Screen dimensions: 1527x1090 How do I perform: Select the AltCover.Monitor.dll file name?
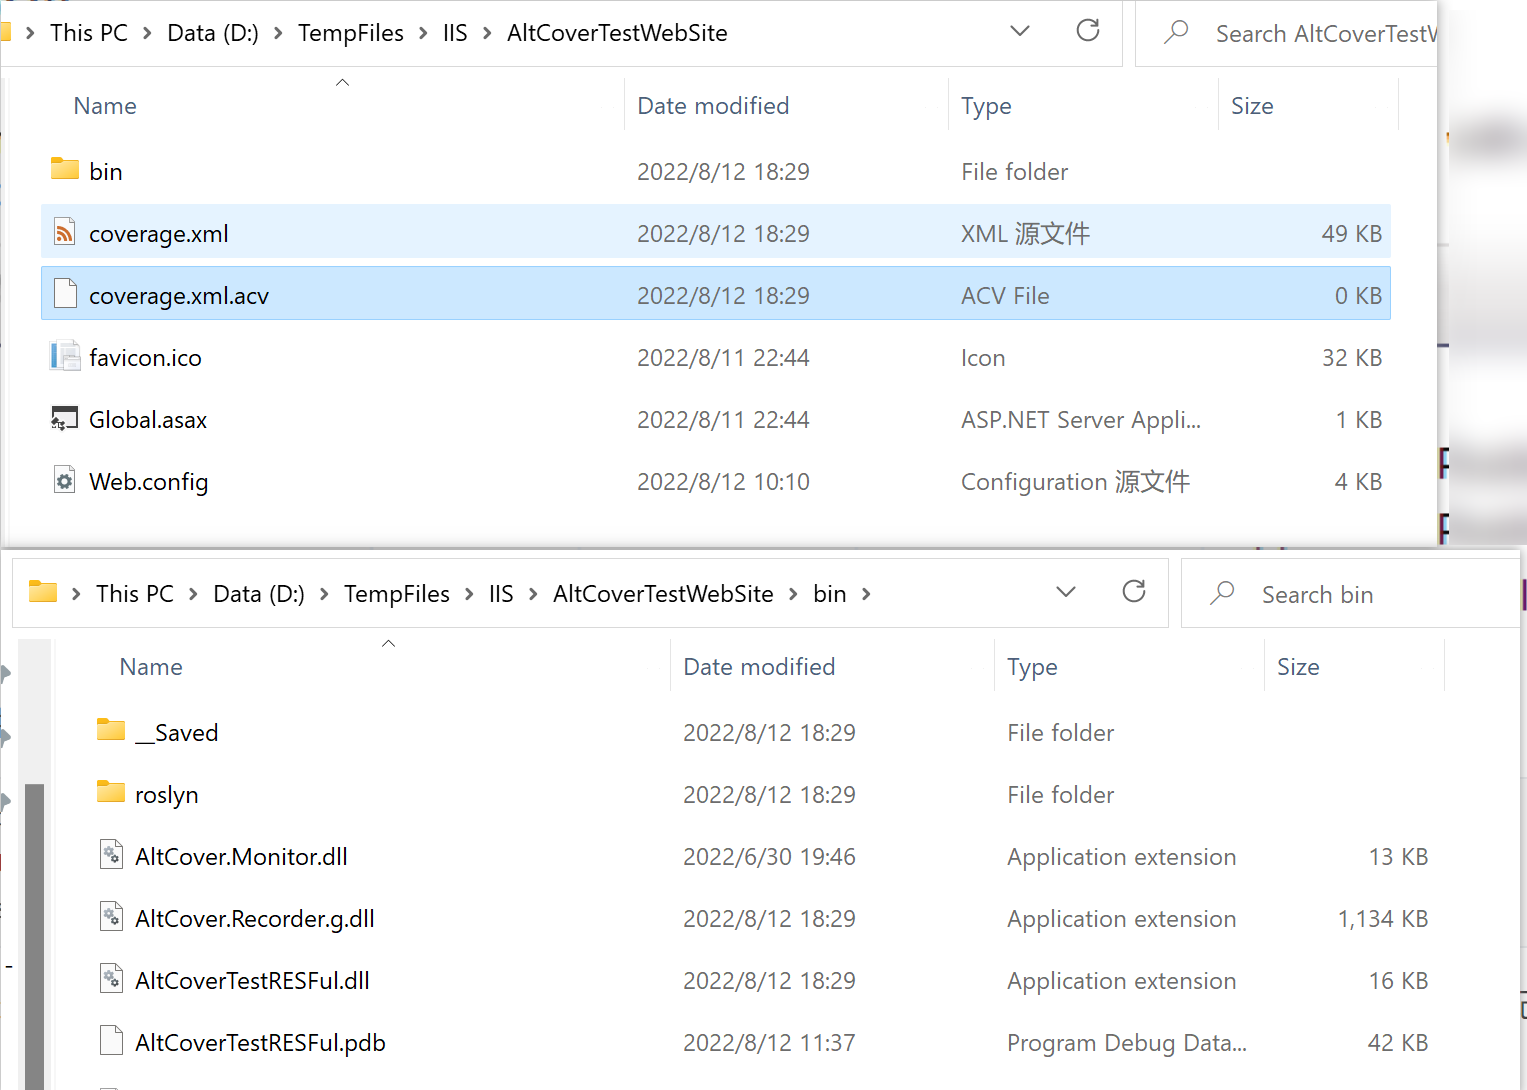coord(241,857)
